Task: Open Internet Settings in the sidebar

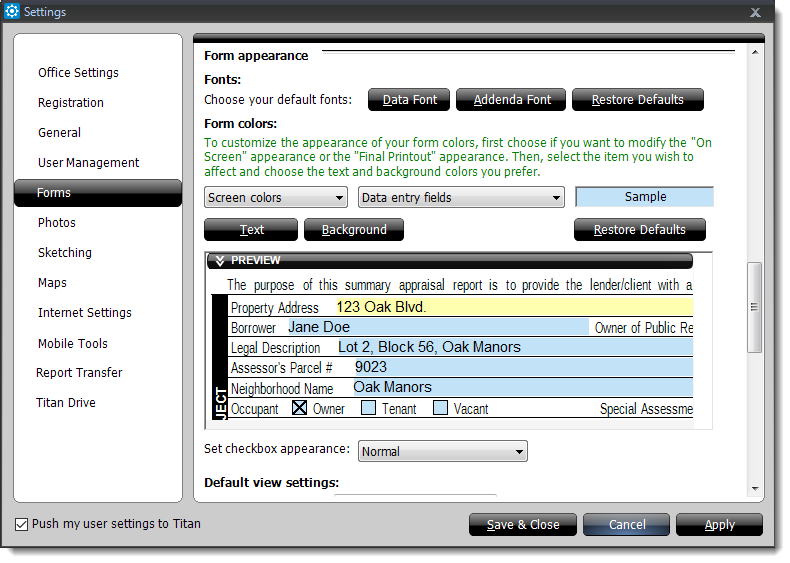Action: (x=85, y=313)
